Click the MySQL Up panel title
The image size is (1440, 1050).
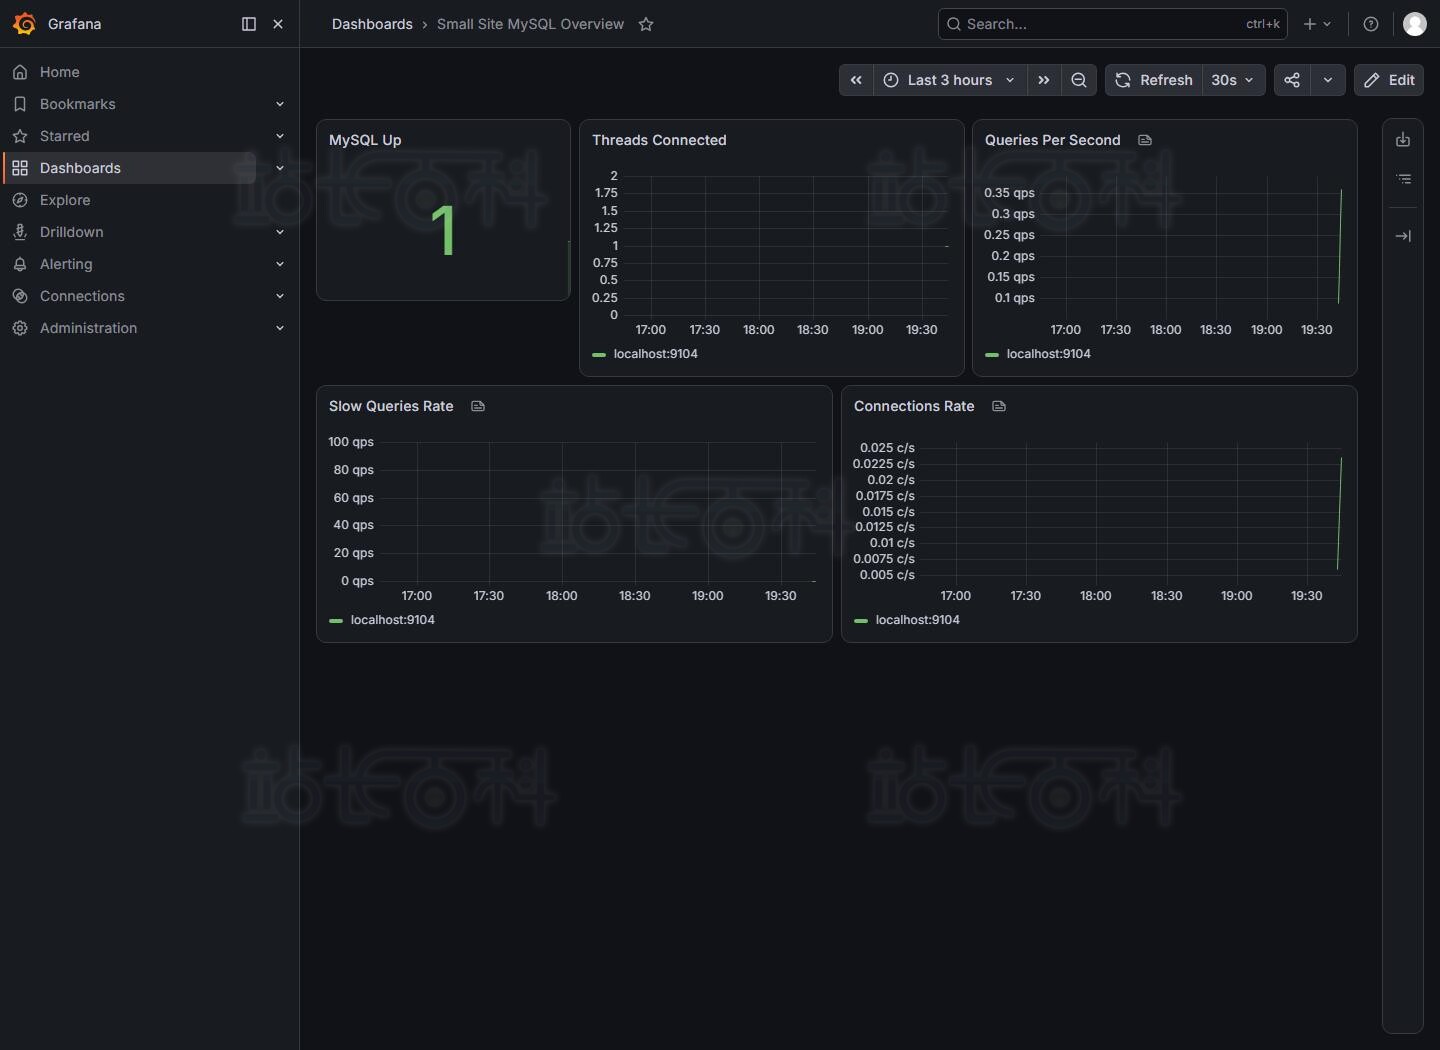tap(365, 140)
